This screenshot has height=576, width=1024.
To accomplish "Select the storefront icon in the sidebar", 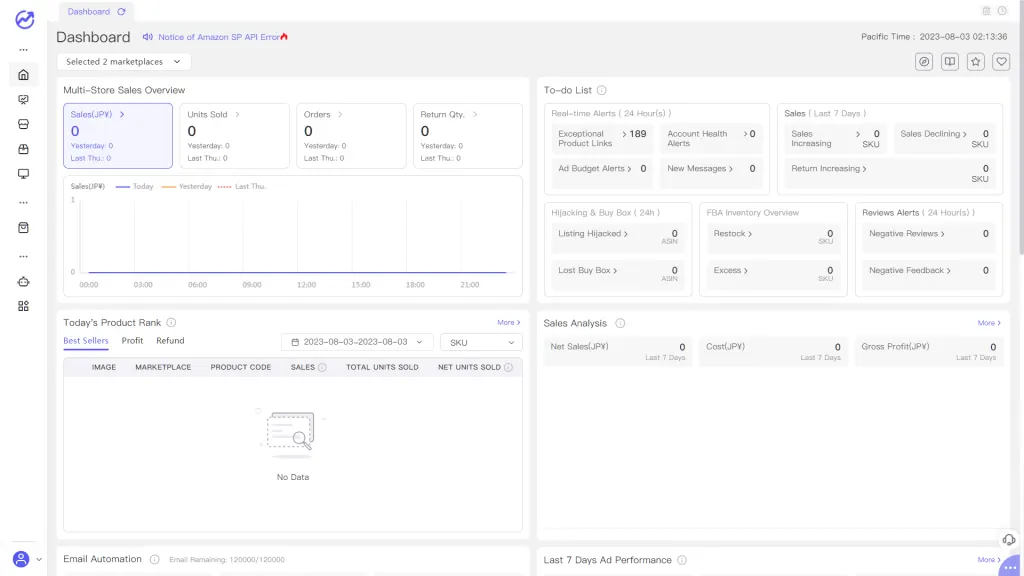I will click(x=23, y=126).
